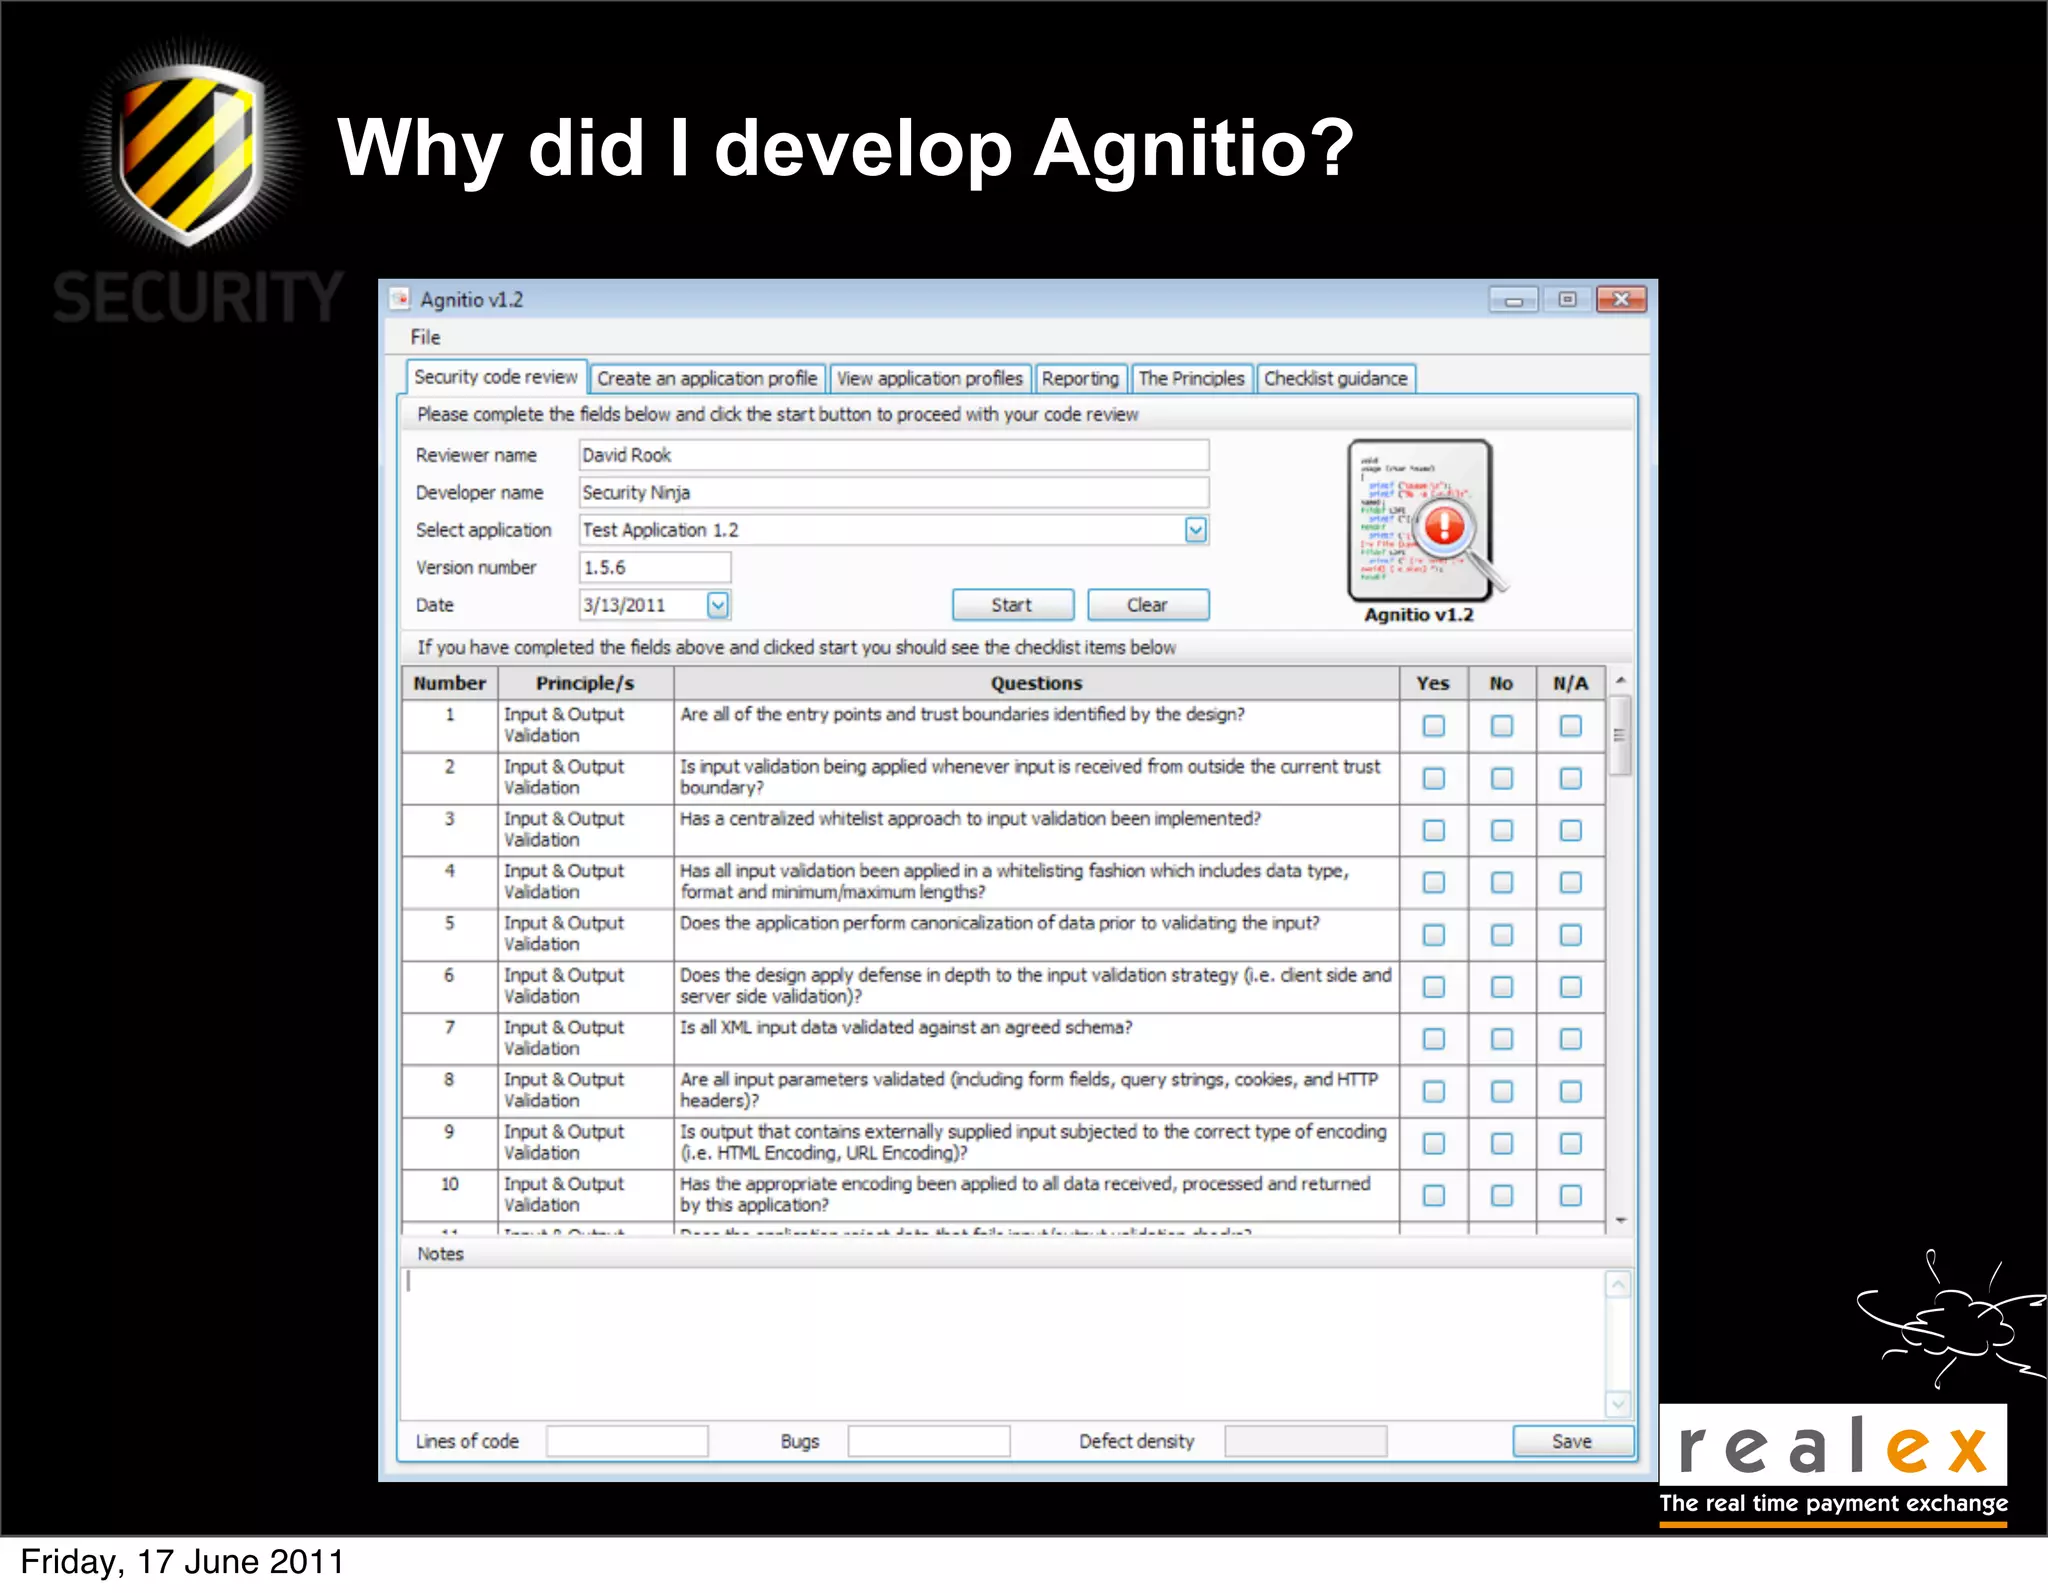Click the Start button
The height and width of the screenshot is (1593, 2048).
click(x=1012, y=605)
